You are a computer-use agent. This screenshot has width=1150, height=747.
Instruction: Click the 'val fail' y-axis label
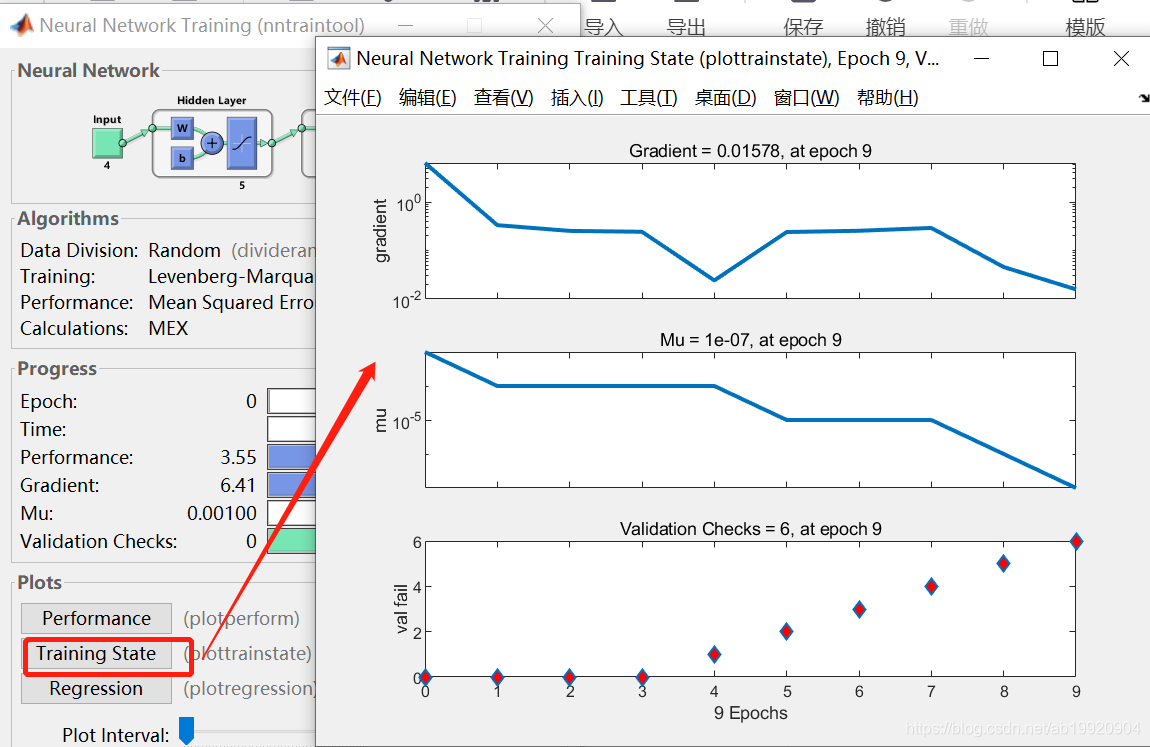(x=400, y=609)
